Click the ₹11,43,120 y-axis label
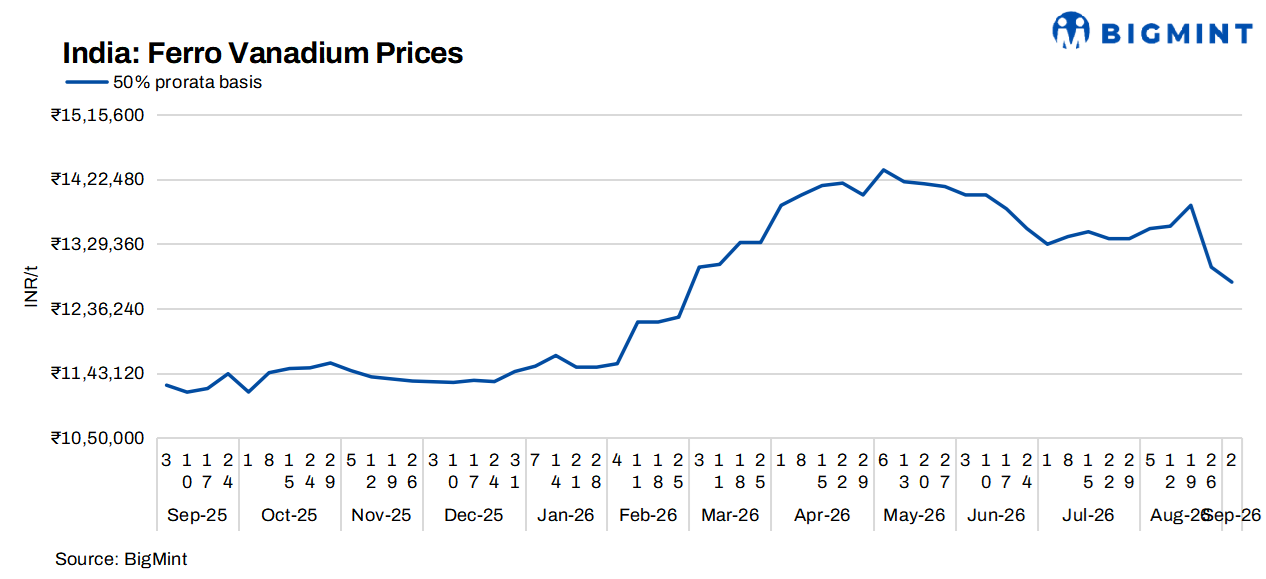Viewport: 1266px width, 579px height. [x=98, y=373]
